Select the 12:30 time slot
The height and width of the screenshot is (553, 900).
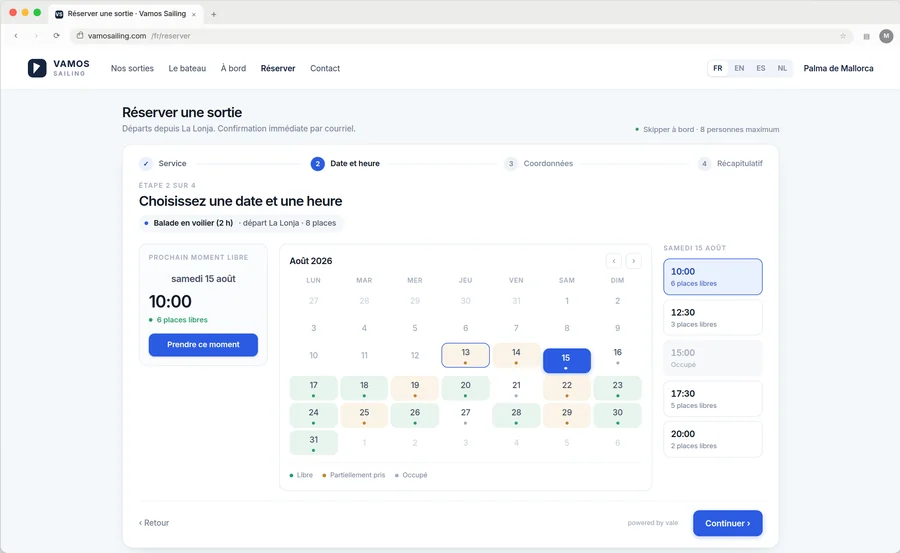713,318
